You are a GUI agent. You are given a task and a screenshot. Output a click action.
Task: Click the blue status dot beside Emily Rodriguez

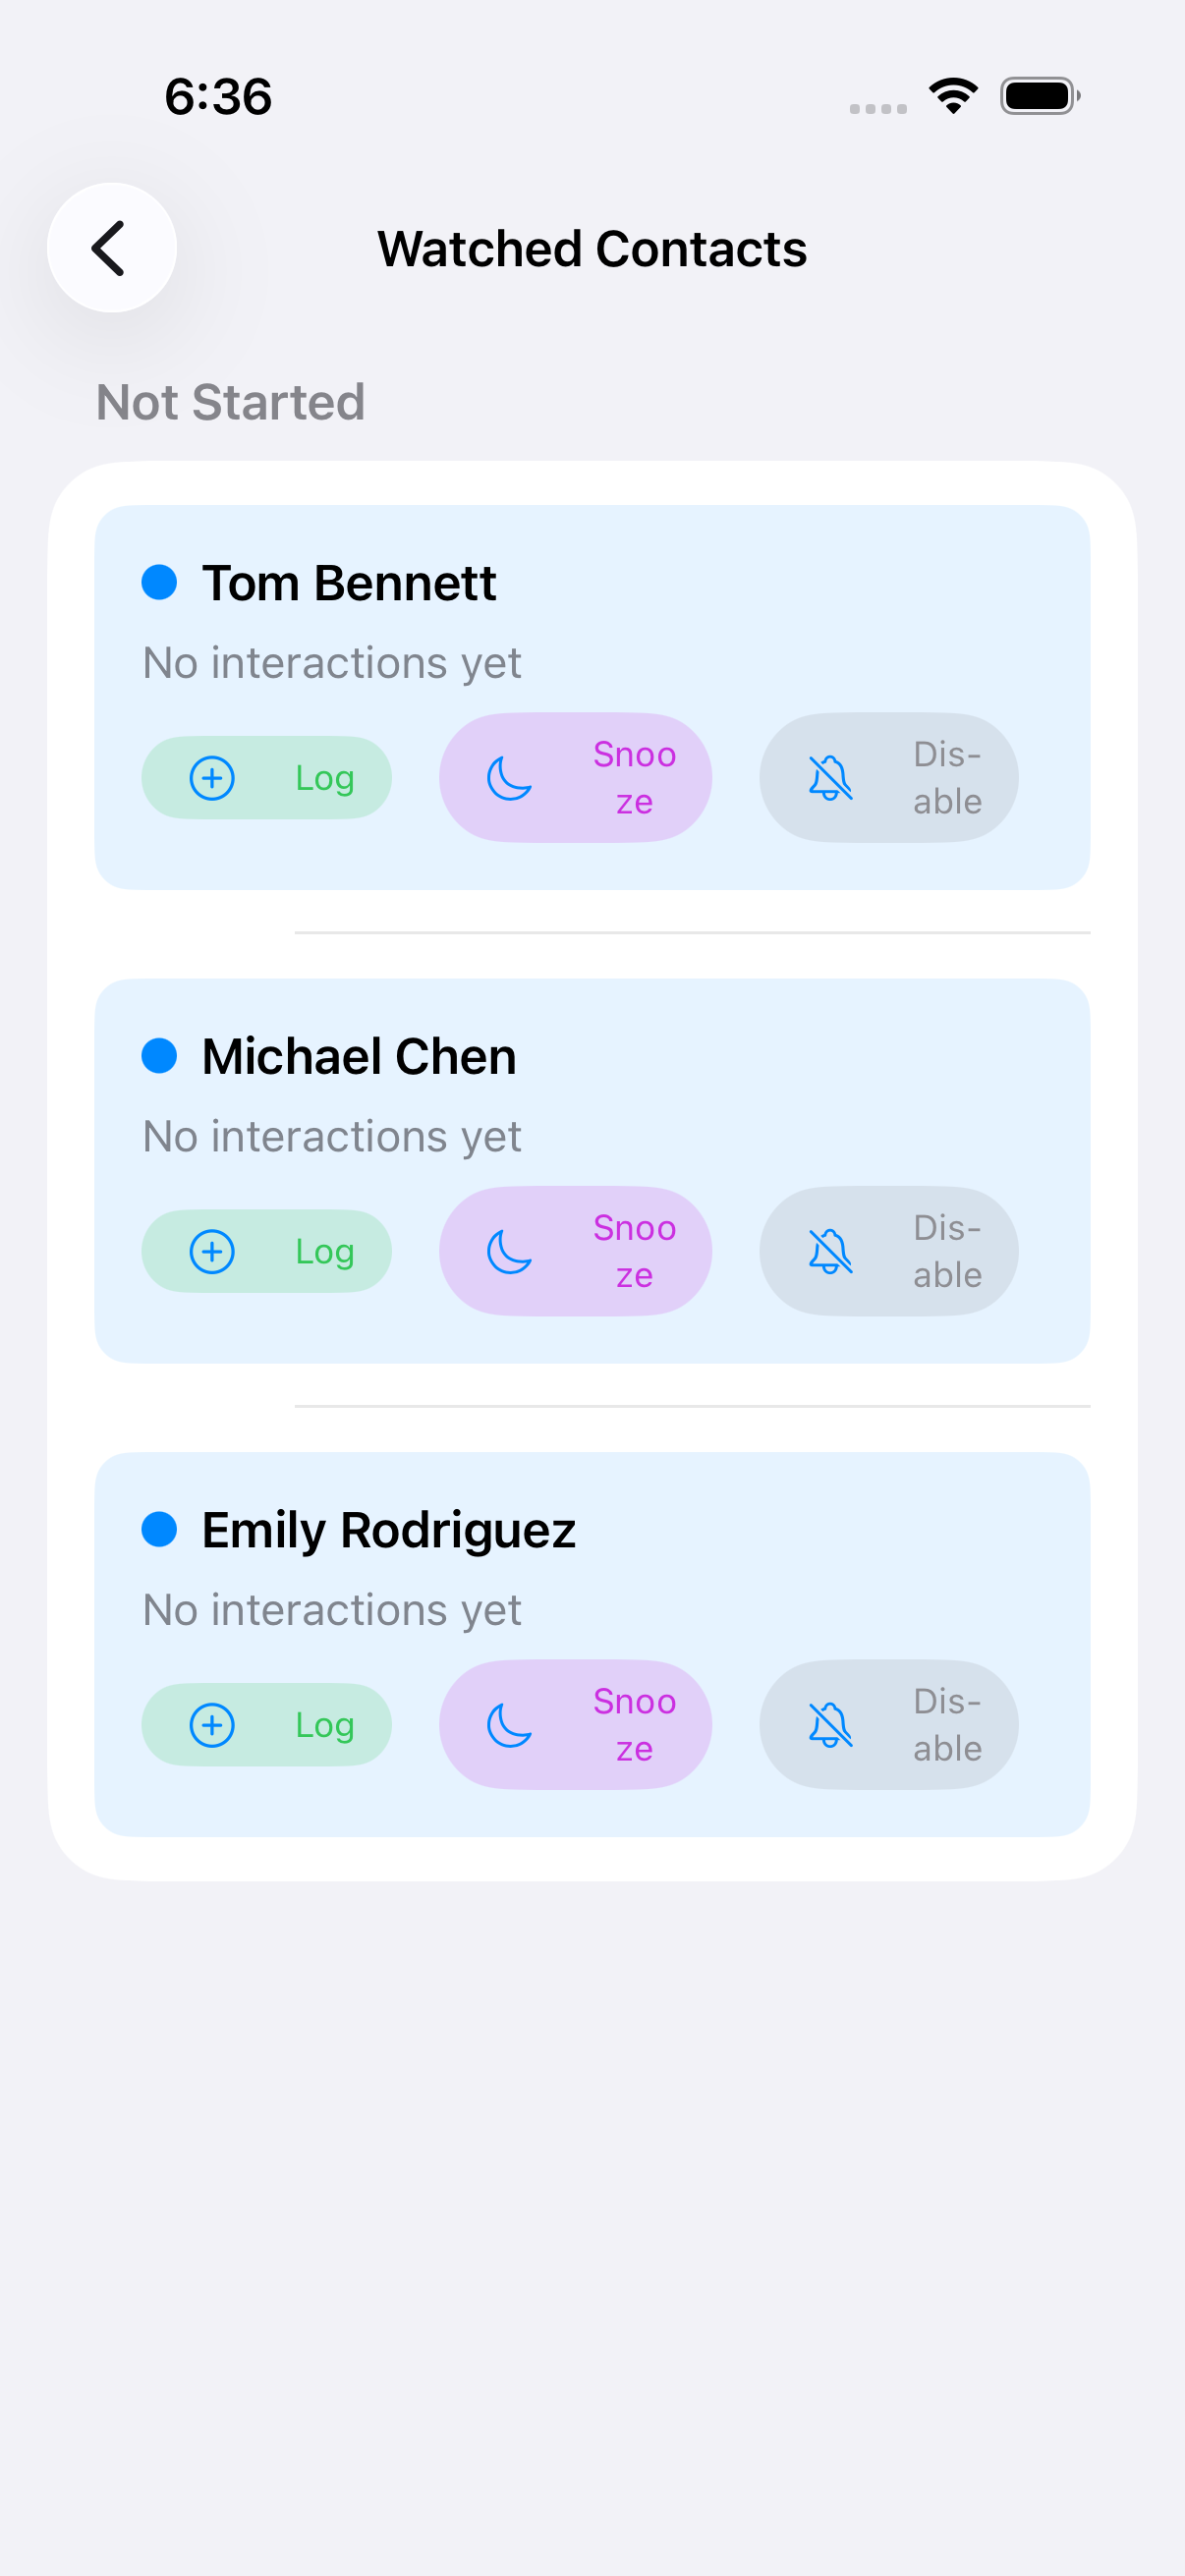tap(161, 1528)
